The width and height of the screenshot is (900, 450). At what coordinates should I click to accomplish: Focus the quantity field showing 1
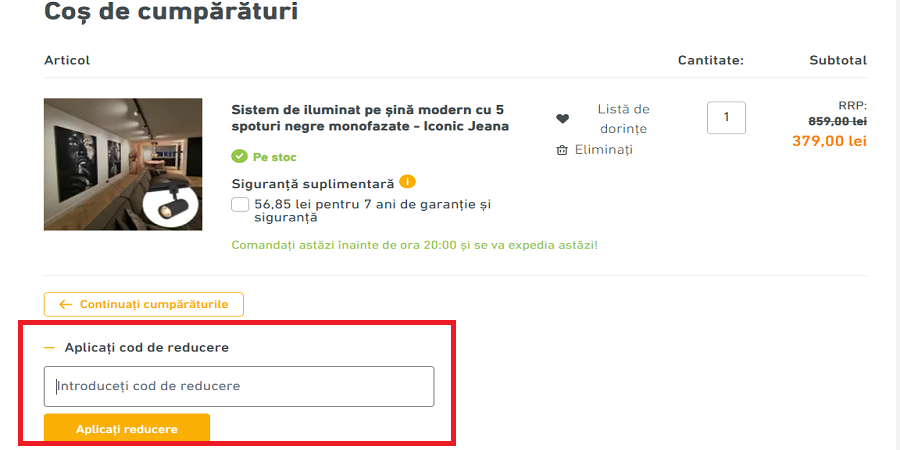[x=726, y=118]
